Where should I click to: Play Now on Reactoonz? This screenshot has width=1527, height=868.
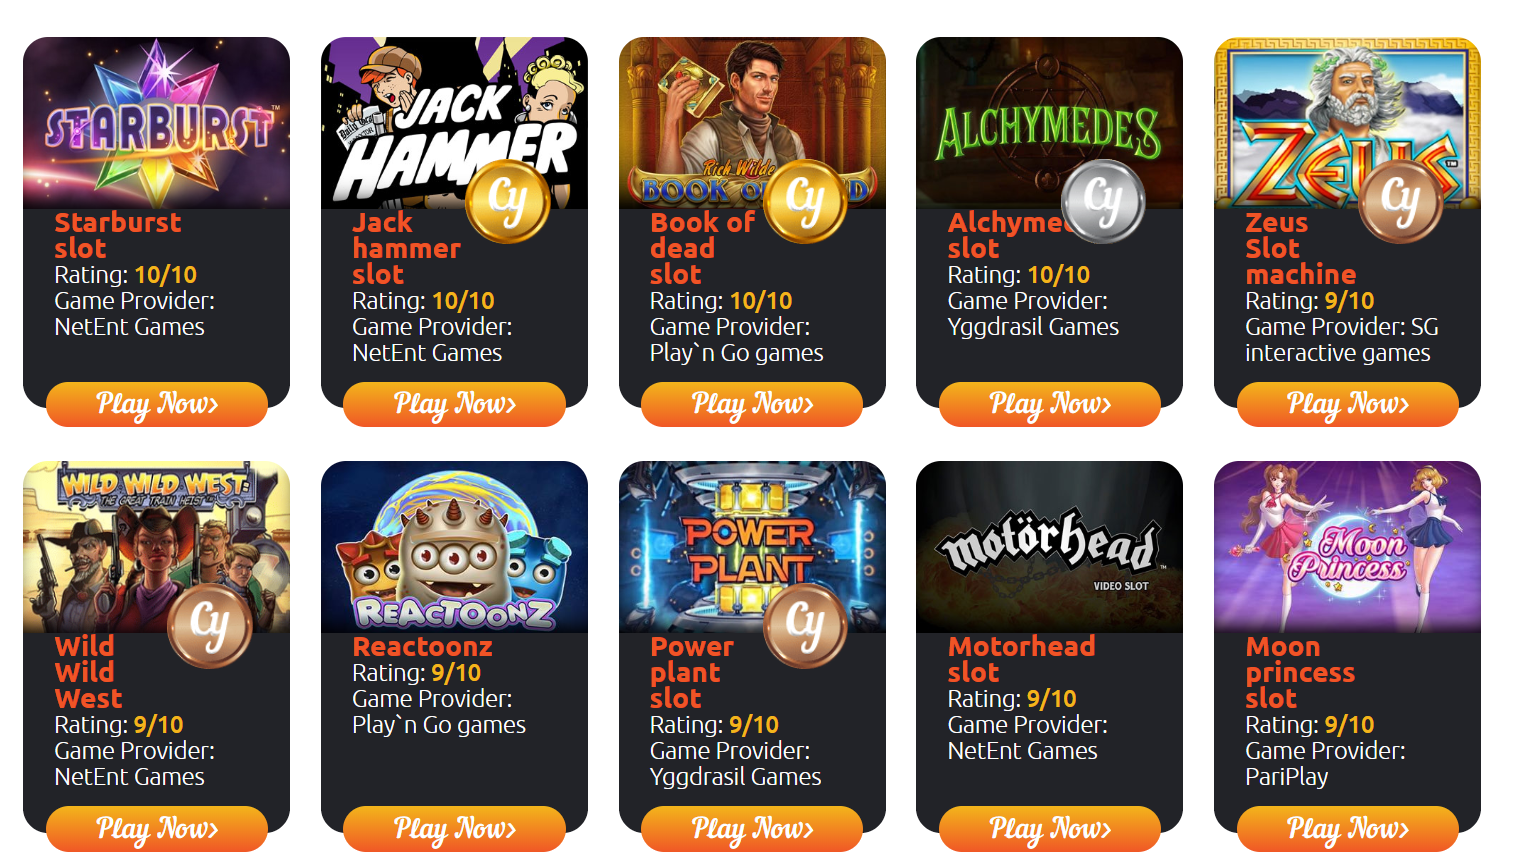[454, 829]
